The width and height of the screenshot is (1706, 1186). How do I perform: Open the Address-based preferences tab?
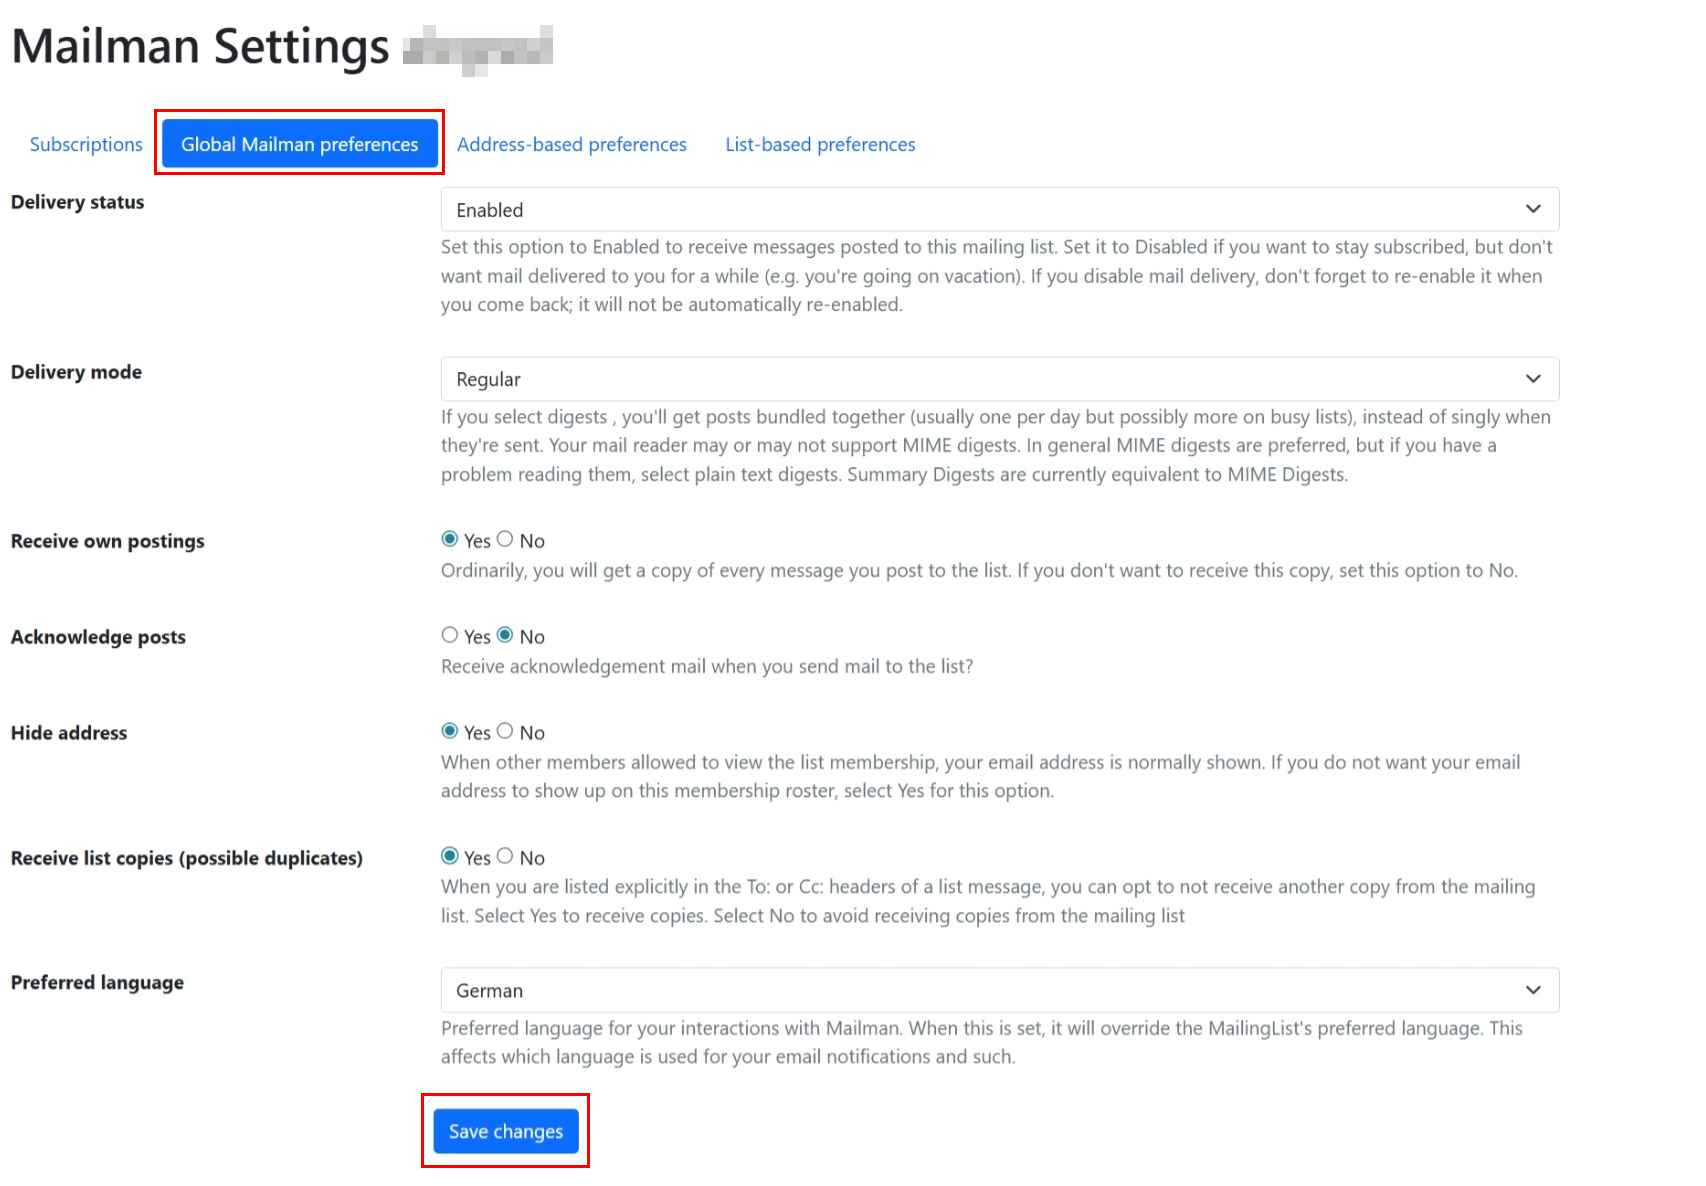click(571, 144)
